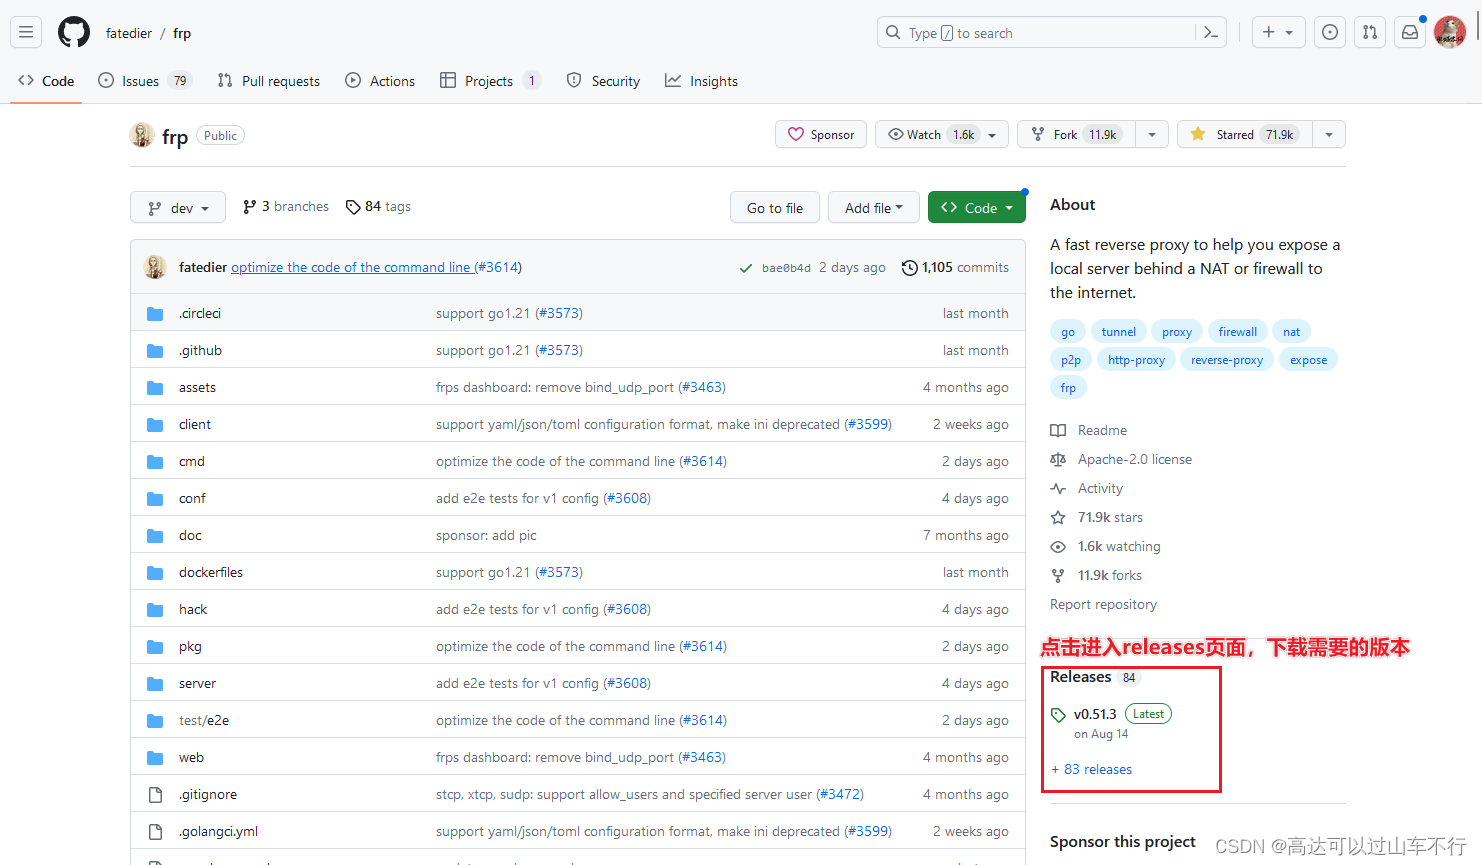Open the user profile avatar menu

[x=1450, y=32]
